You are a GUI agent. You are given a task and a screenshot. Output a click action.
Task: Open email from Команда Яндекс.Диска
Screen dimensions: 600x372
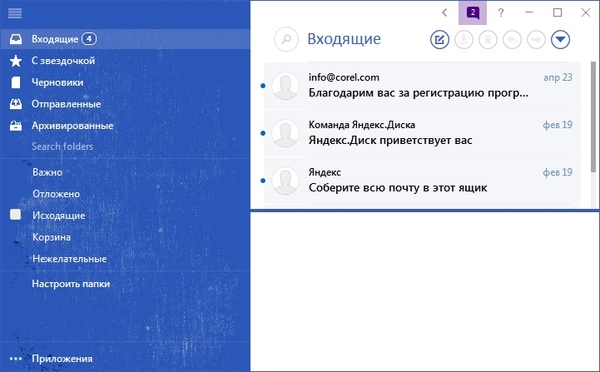click(x=422, y=133)
